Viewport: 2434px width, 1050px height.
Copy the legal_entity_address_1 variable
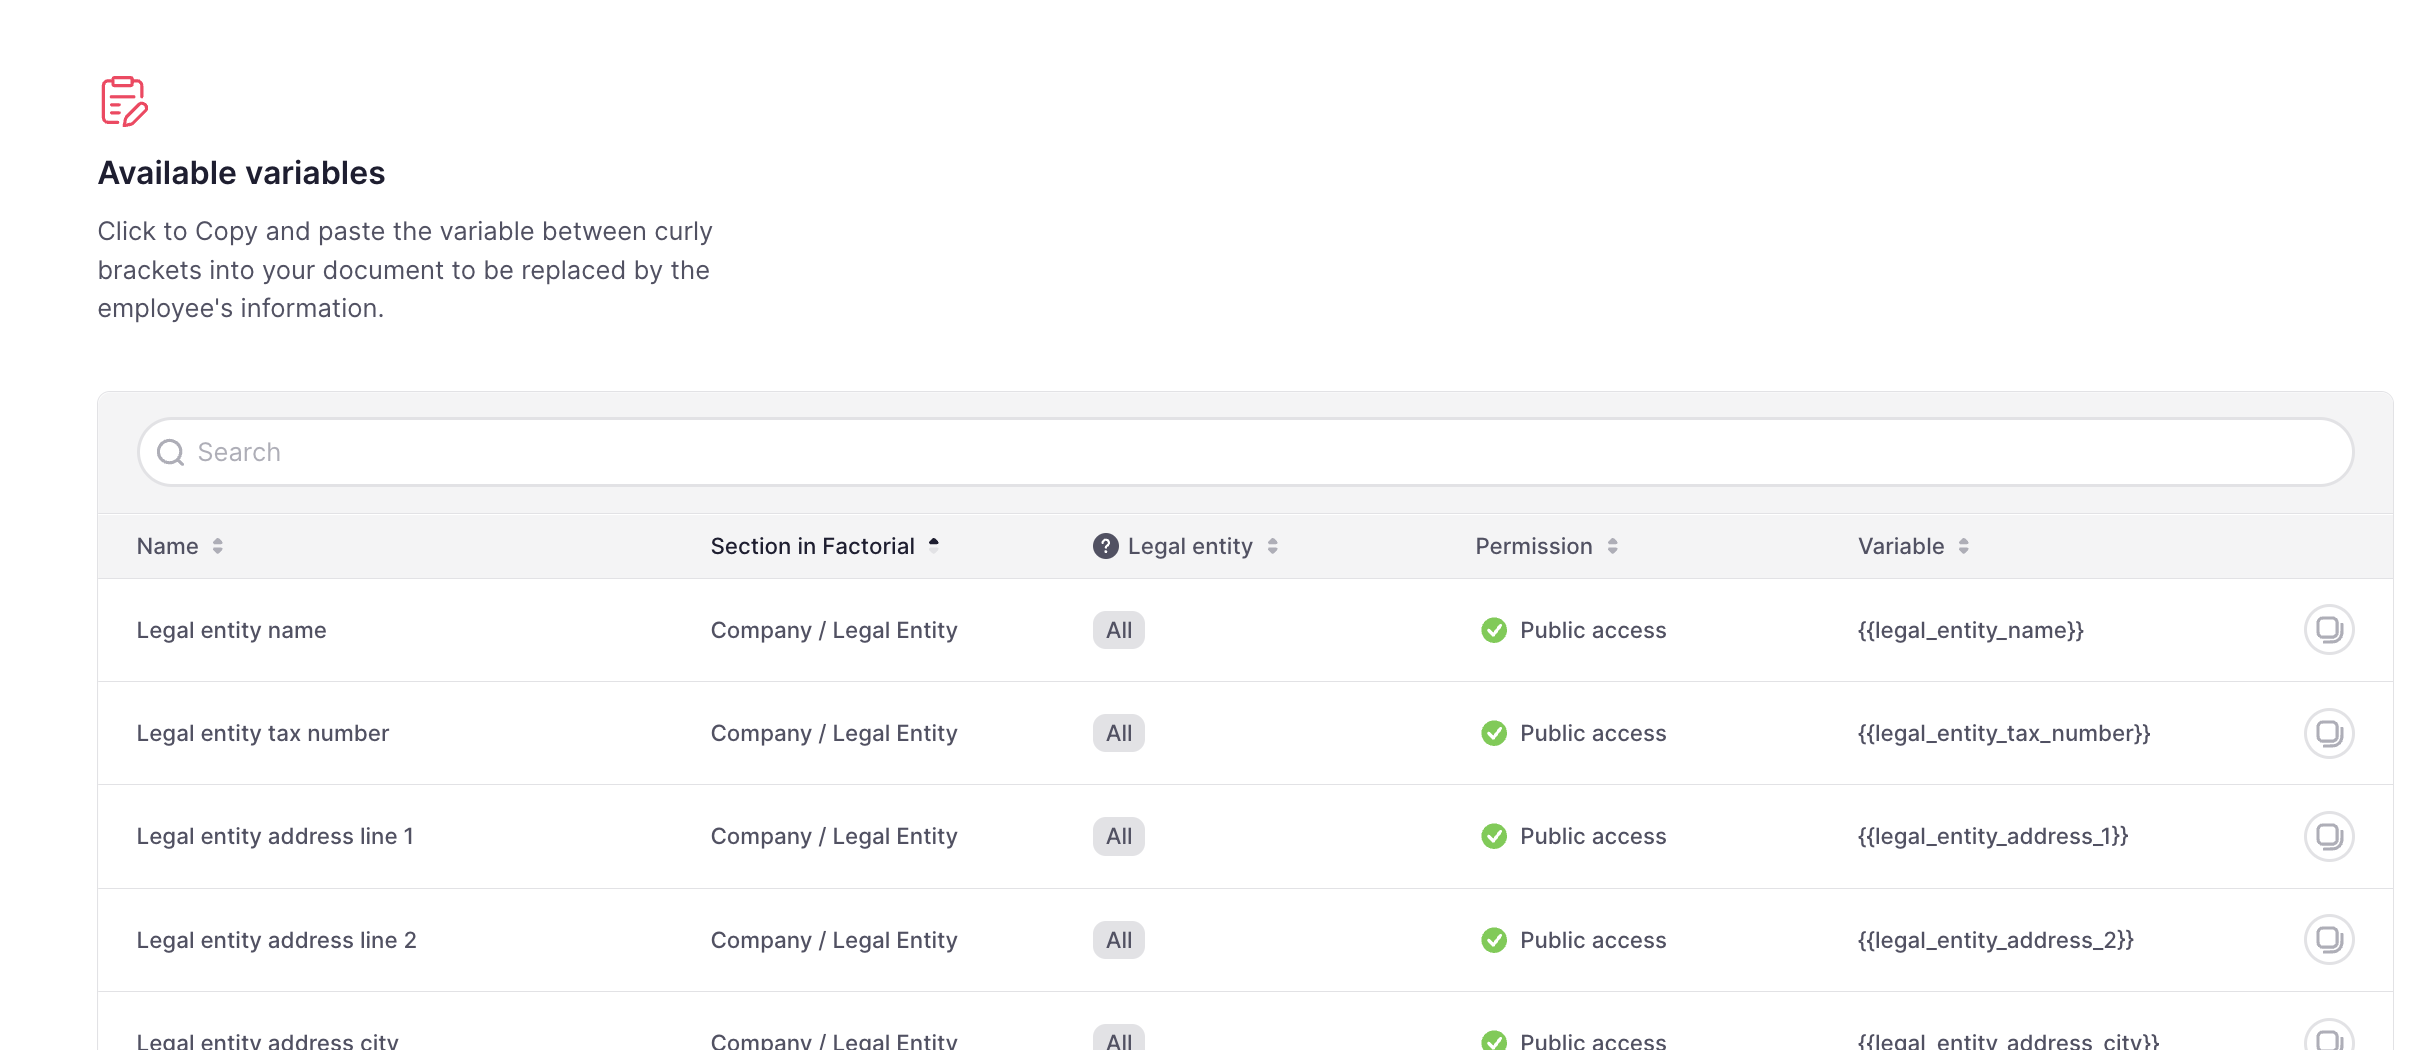2328,836
